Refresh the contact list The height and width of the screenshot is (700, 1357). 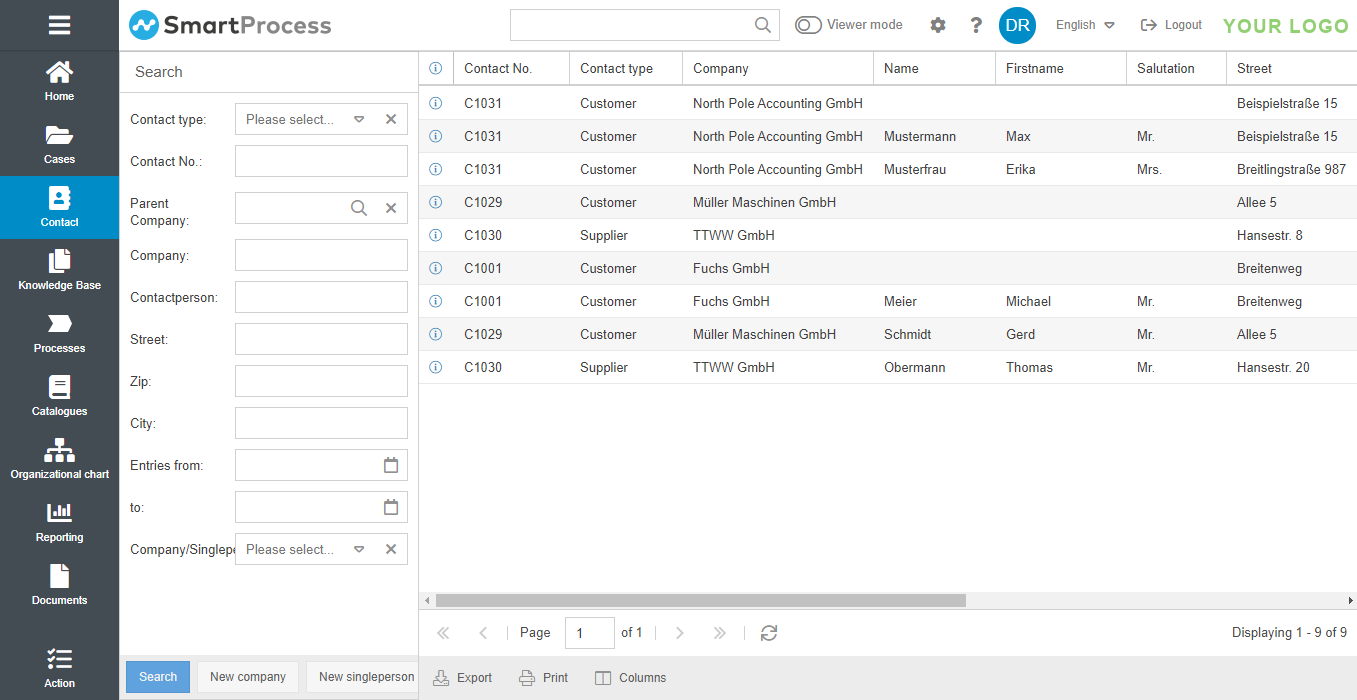769,633
